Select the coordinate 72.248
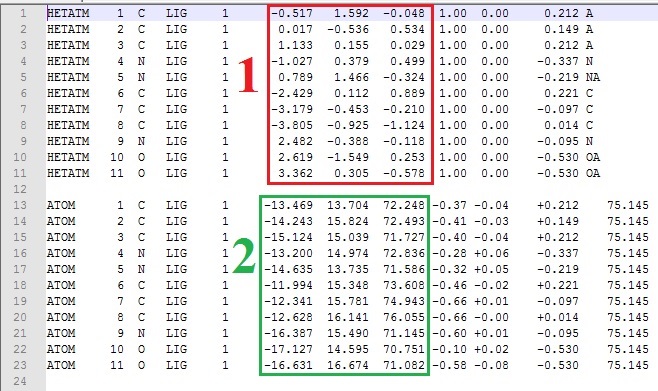This screenshot has height=391, width=658. tap(404, 205)
